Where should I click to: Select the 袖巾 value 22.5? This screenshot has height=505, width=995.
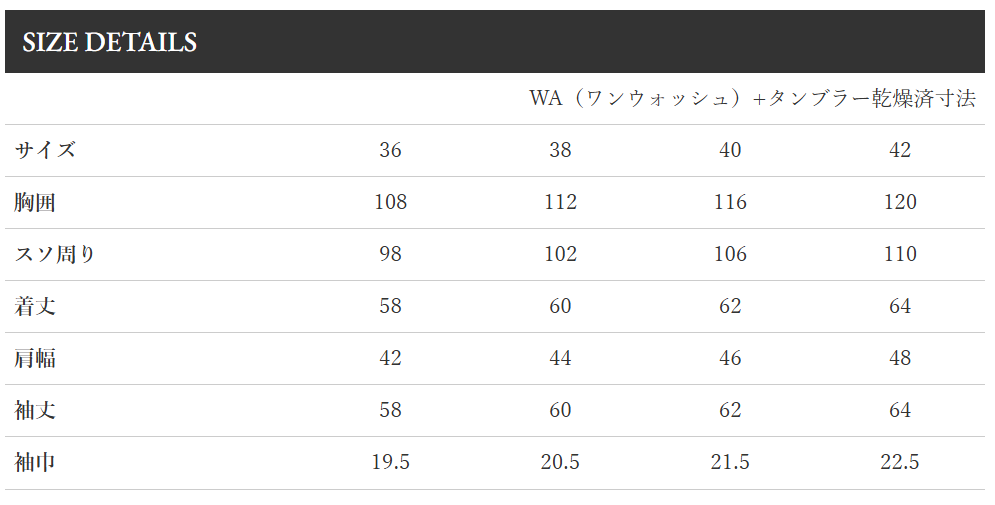point(900,463)
